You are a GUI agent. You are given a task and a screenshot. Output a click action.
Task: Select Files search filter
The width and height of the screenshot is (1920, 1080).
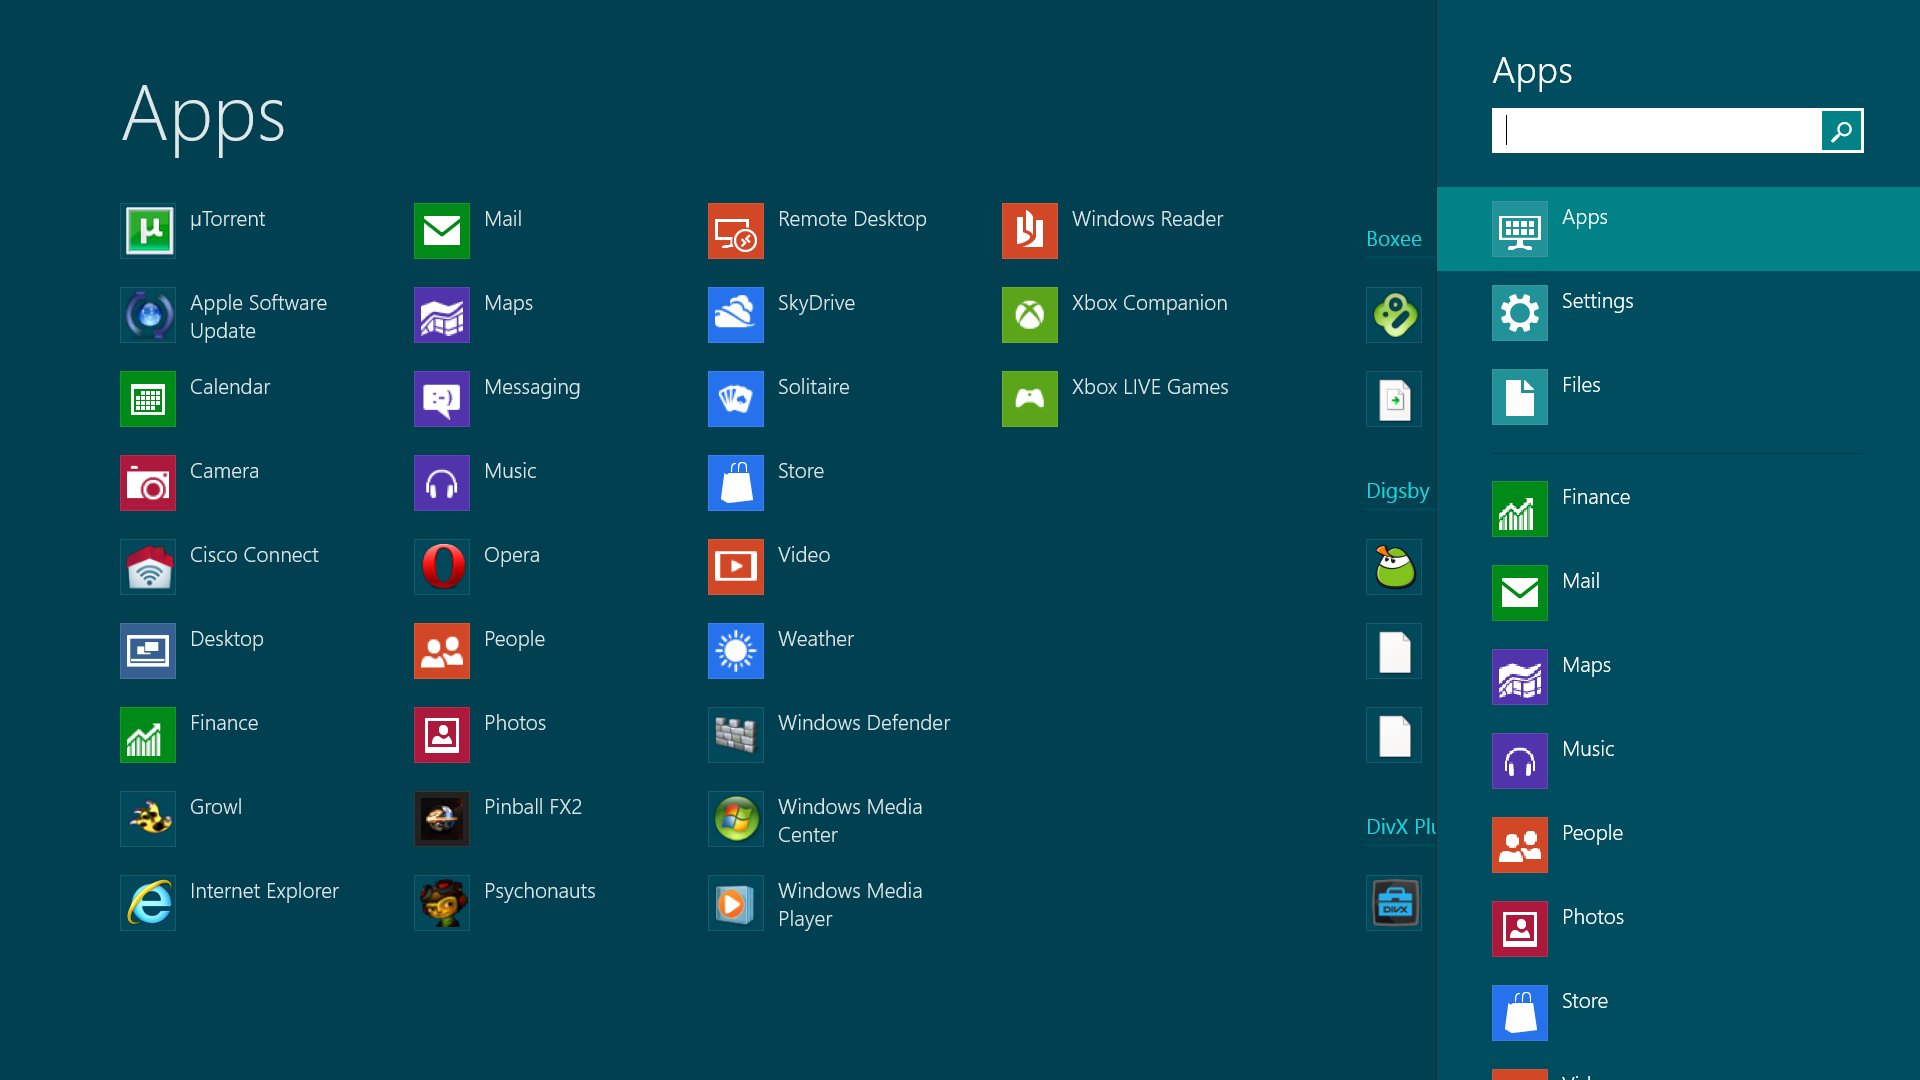(x=1520, y=397)
